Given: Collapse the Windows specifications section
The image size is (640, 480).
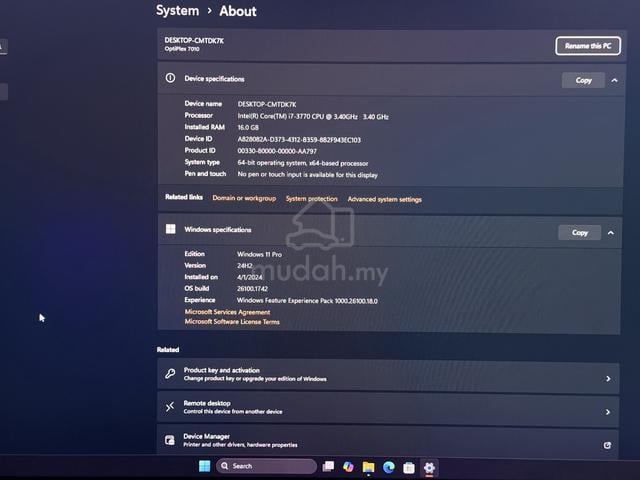Looking at the screenshot, I should [x=611, y=233].
